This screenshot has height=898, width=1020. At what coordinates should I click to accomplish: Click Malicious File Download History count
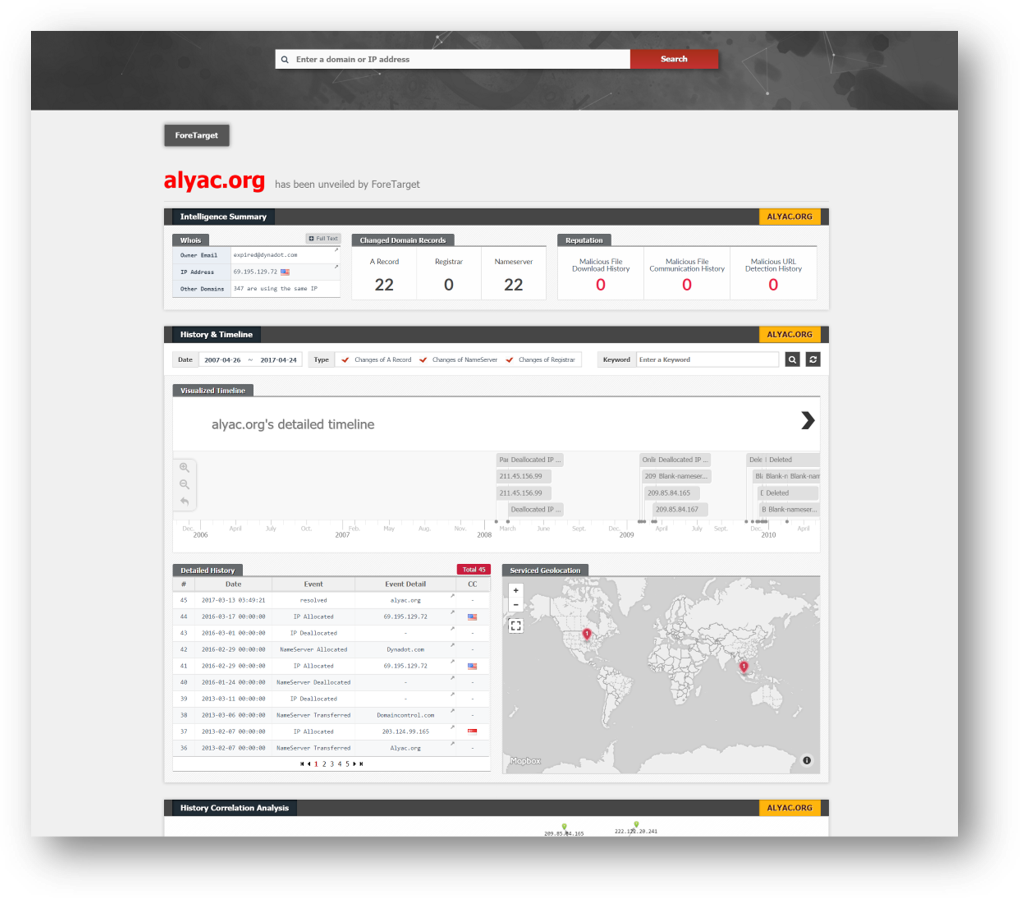click(x=600, y=284)
